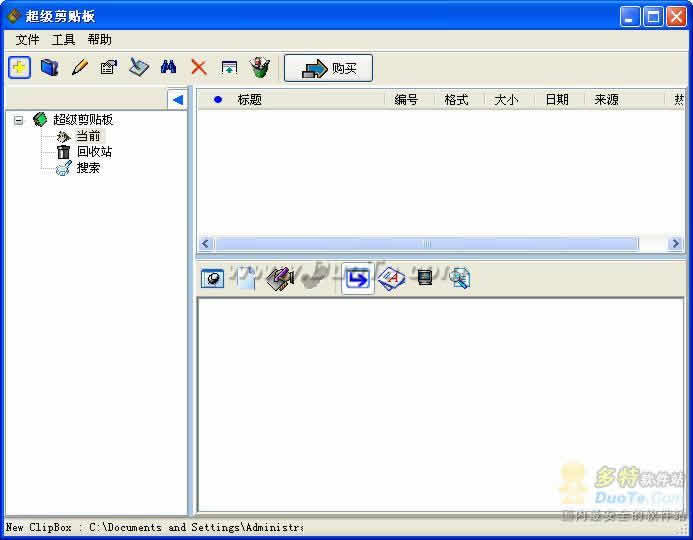Screen dimensions: 693x540
Task: Collapse the left panel with blue arrow
Action: pyautogui.click(x=177, y=99)
